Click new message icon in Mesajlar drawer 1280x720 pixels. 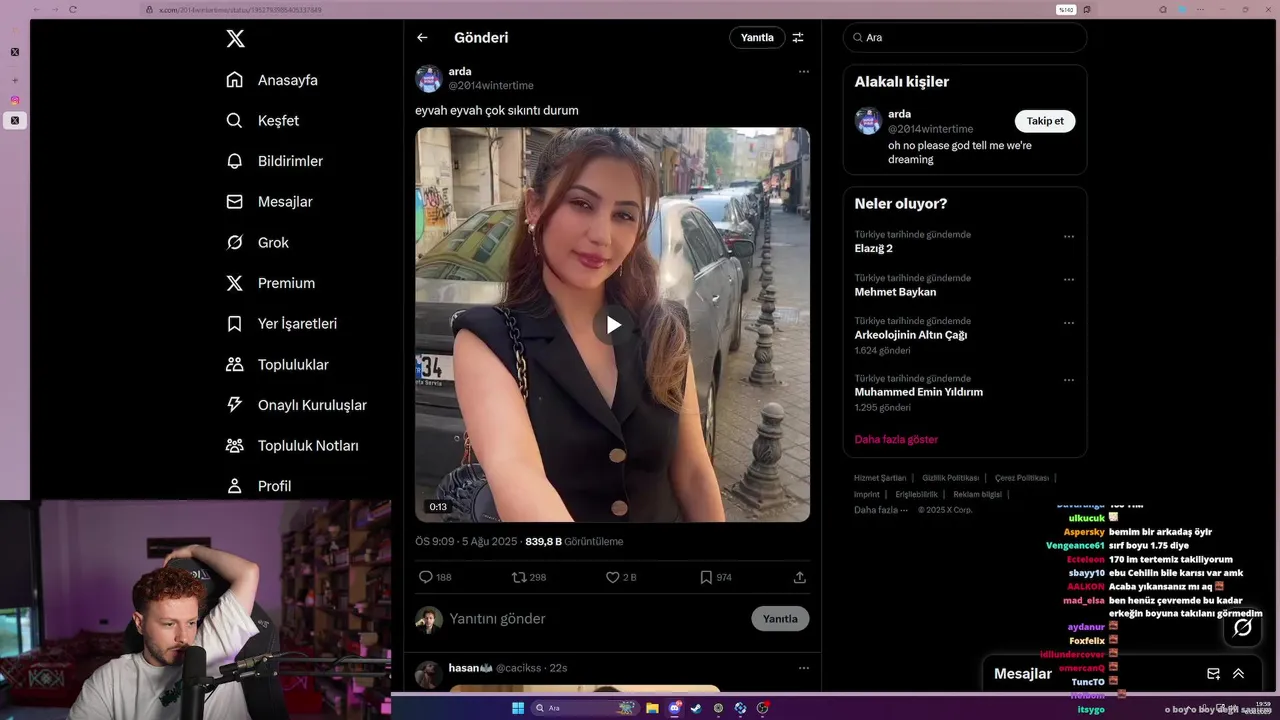pyautogui.click(x=1213, y=674)
